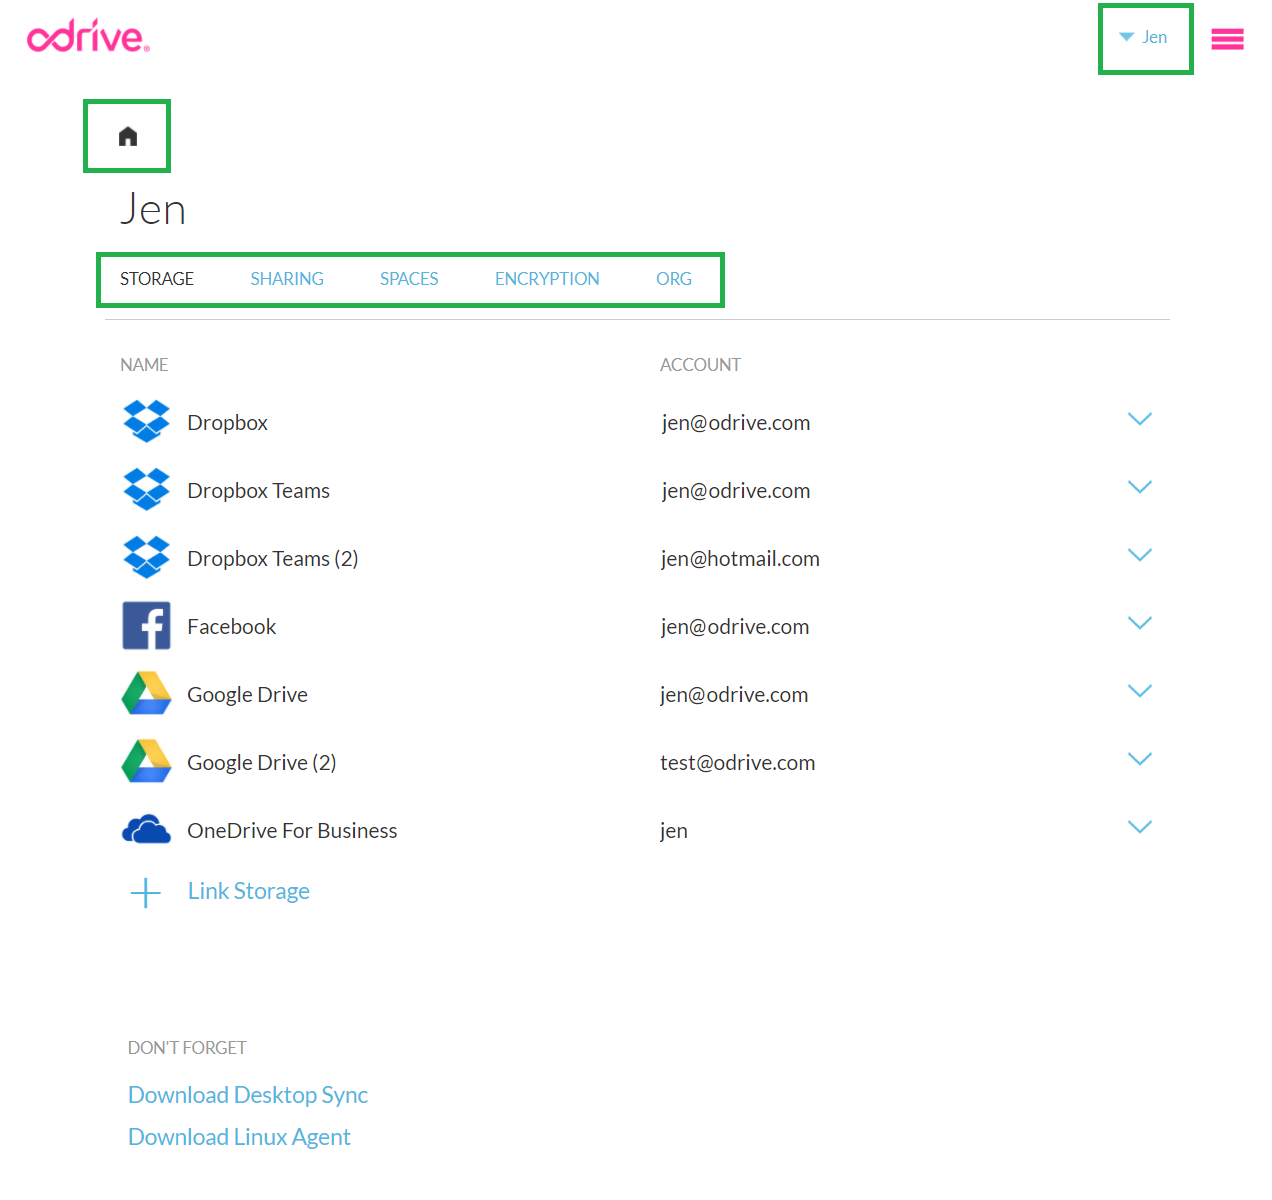Click the Dropbox Teams (2) icon
The image size is (1272, 1200).
tap(146, 558)
